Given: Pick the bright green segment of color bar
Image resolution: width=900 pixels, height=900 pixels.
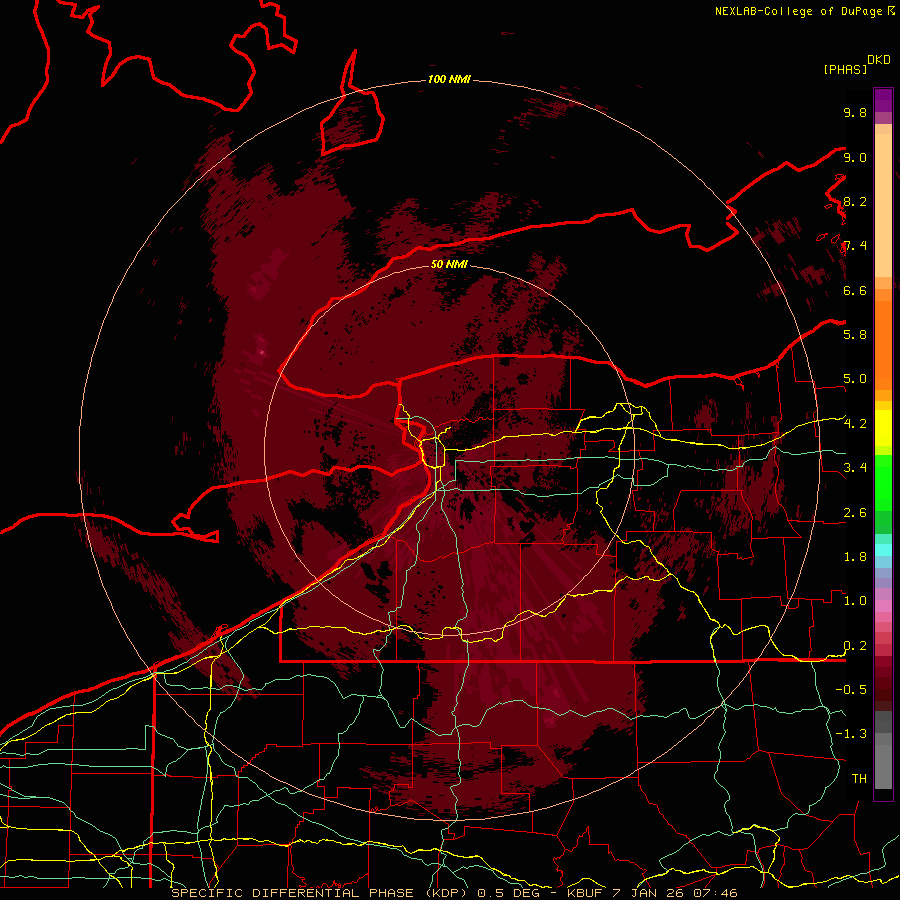Looking at the screenshot, I should (x=883, y=482).
